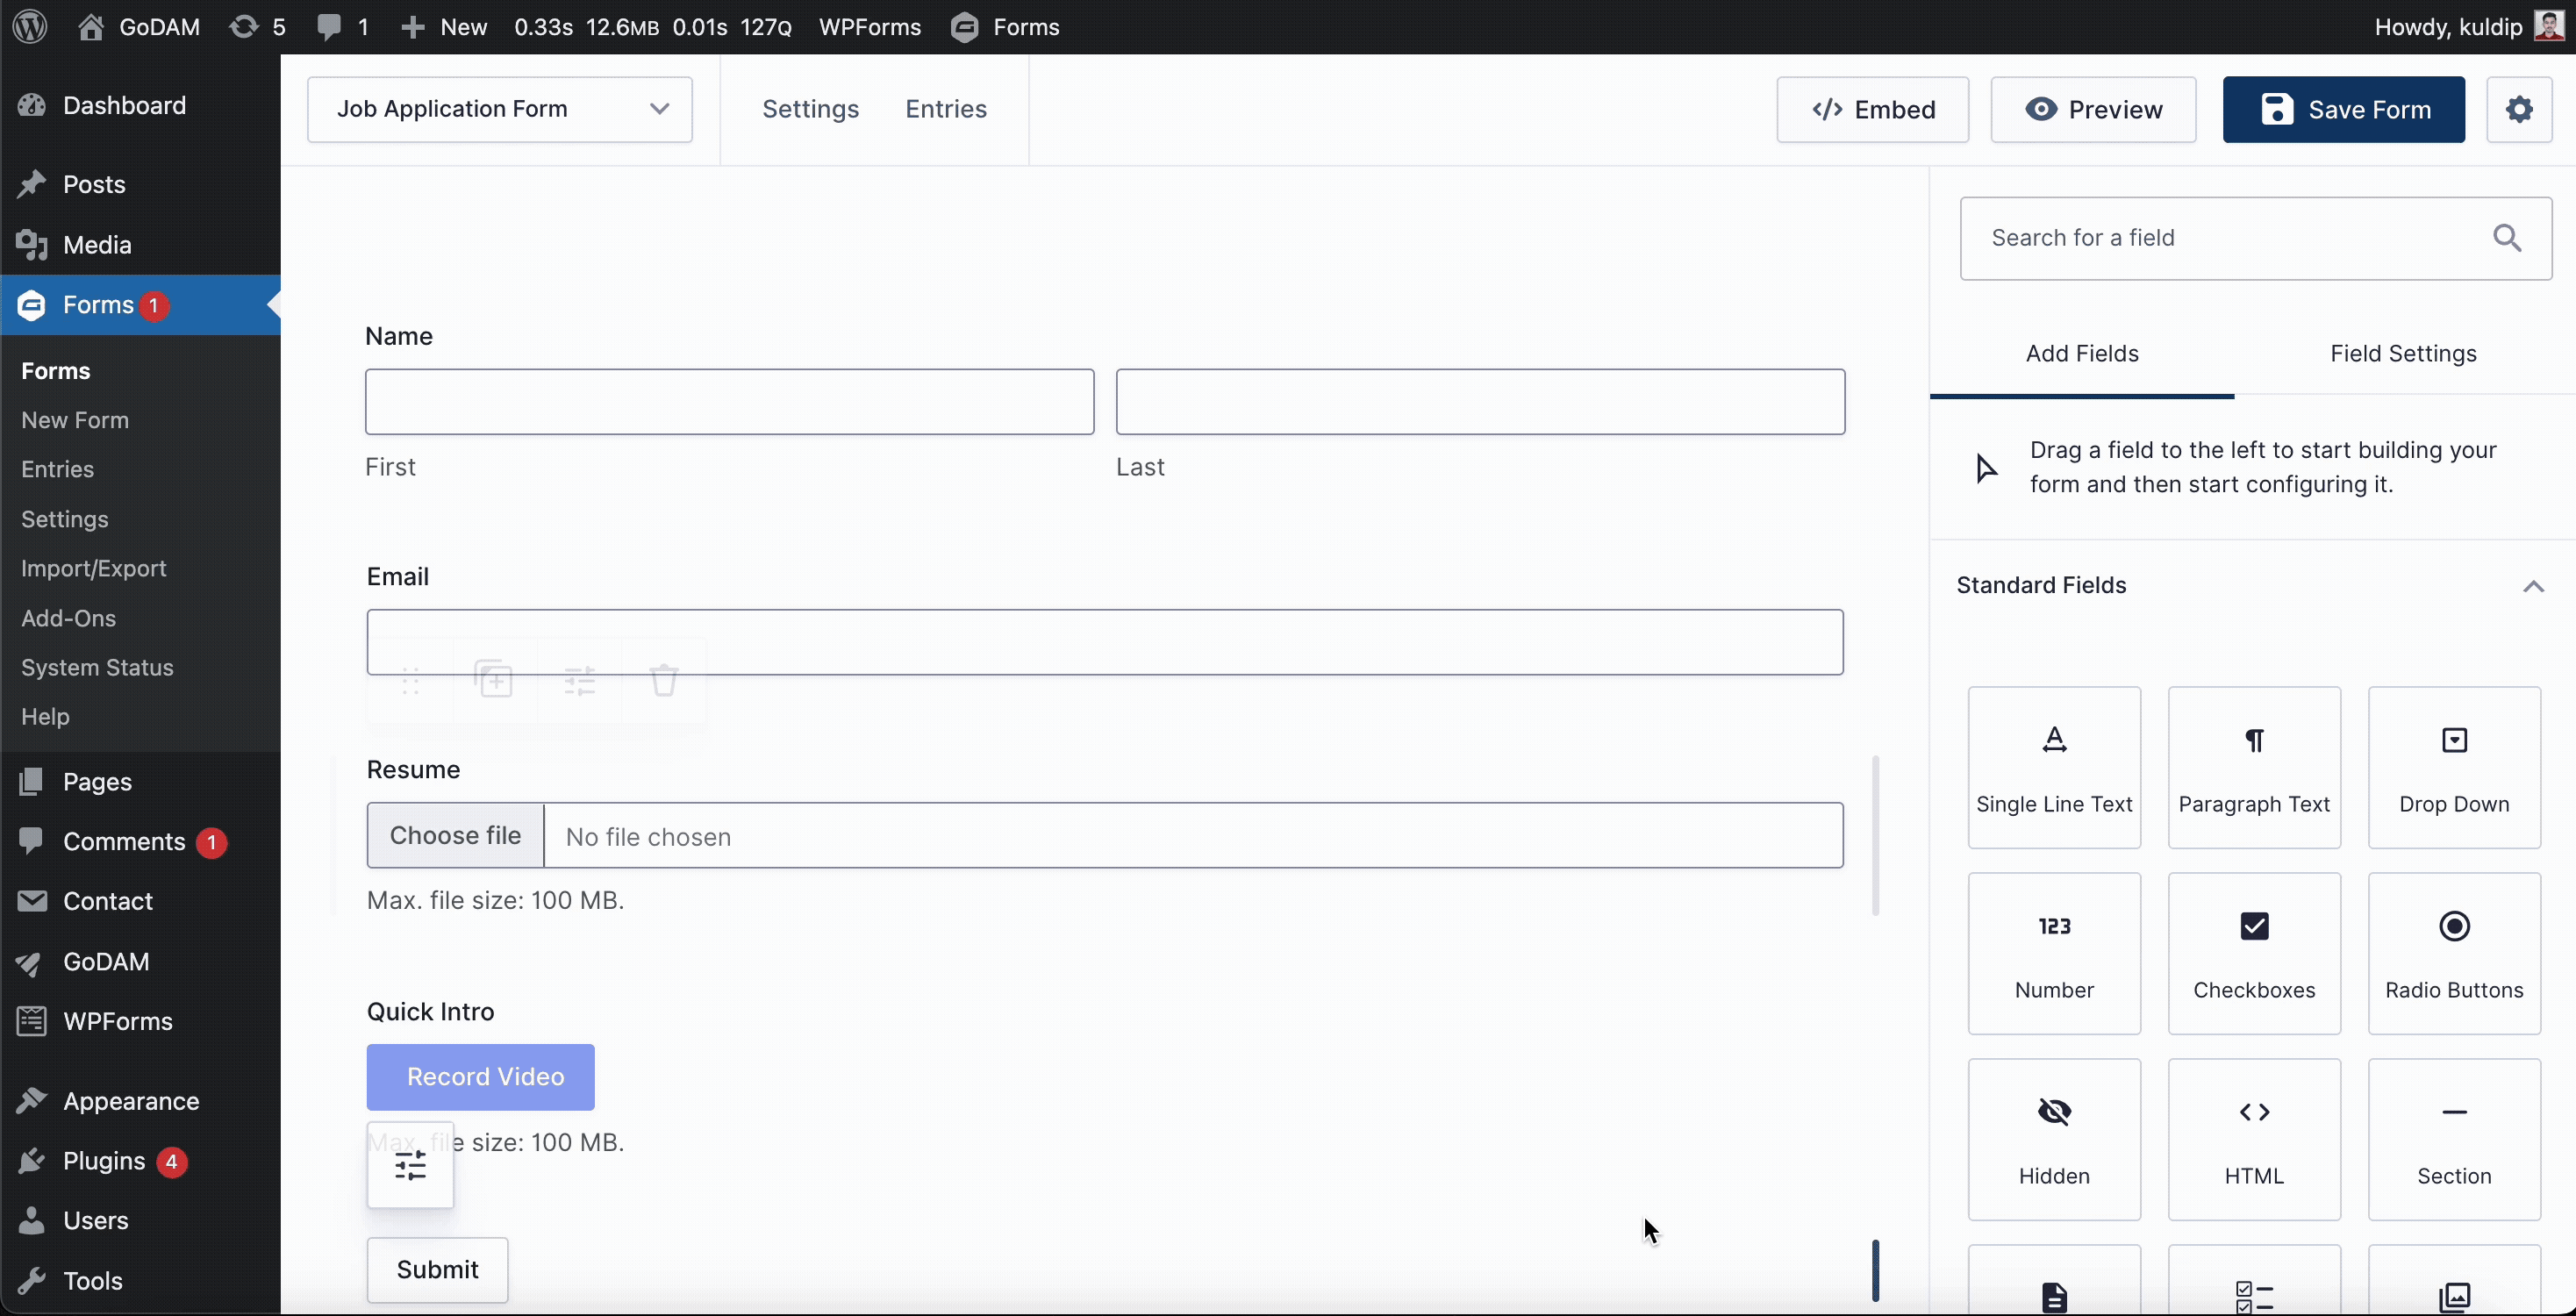The width and height of the screenshot is (2576, 1316).
Task: Click the Last name input
Action: pyautogui.click(x=1480, y=402)
